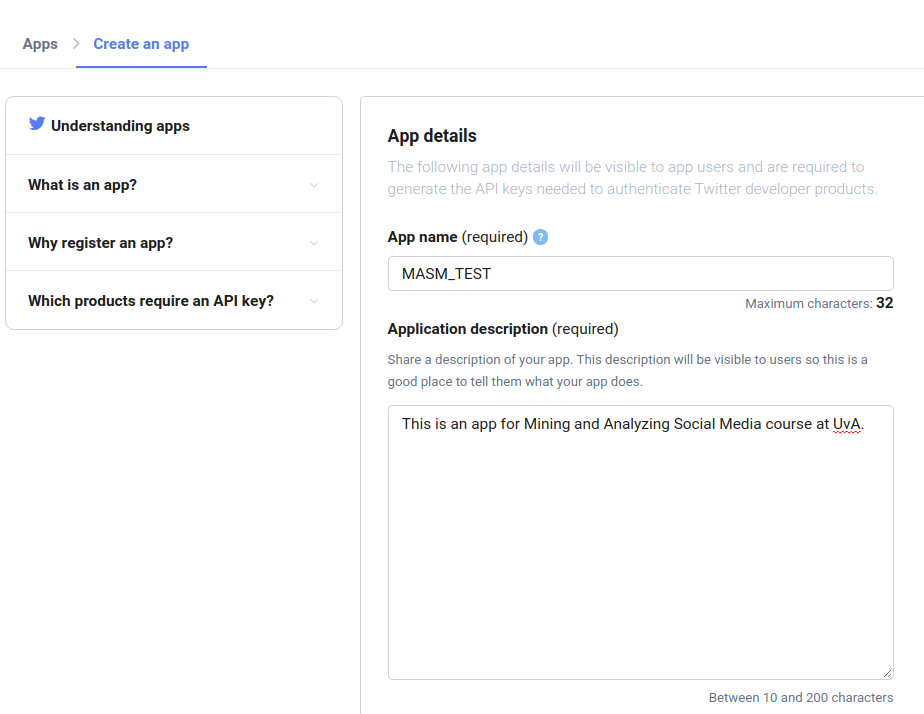Click the breadcrumb arrow separator after Apps
The height and width of the screenshot is (714, 924).
click(x=76, y=44)
